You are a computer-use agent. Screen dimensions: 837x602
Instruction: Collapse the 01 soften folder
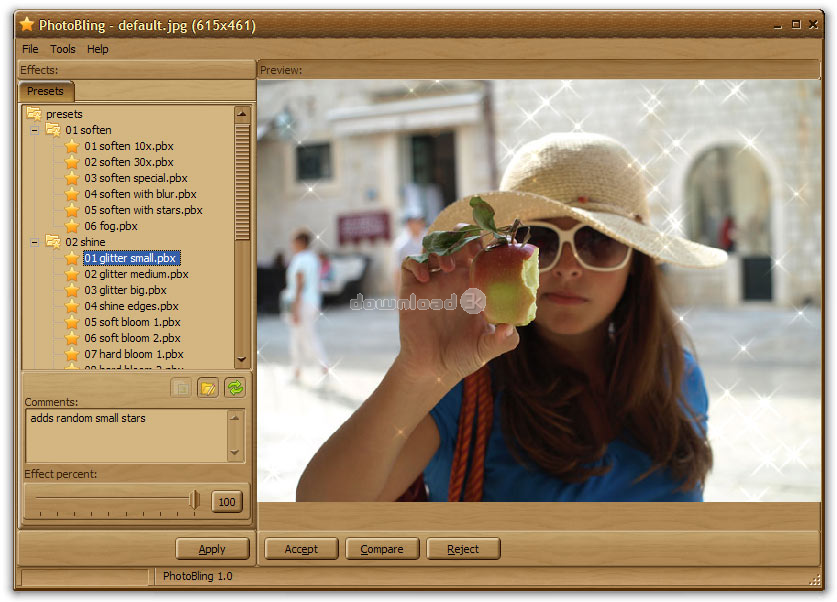coord(35,130)
